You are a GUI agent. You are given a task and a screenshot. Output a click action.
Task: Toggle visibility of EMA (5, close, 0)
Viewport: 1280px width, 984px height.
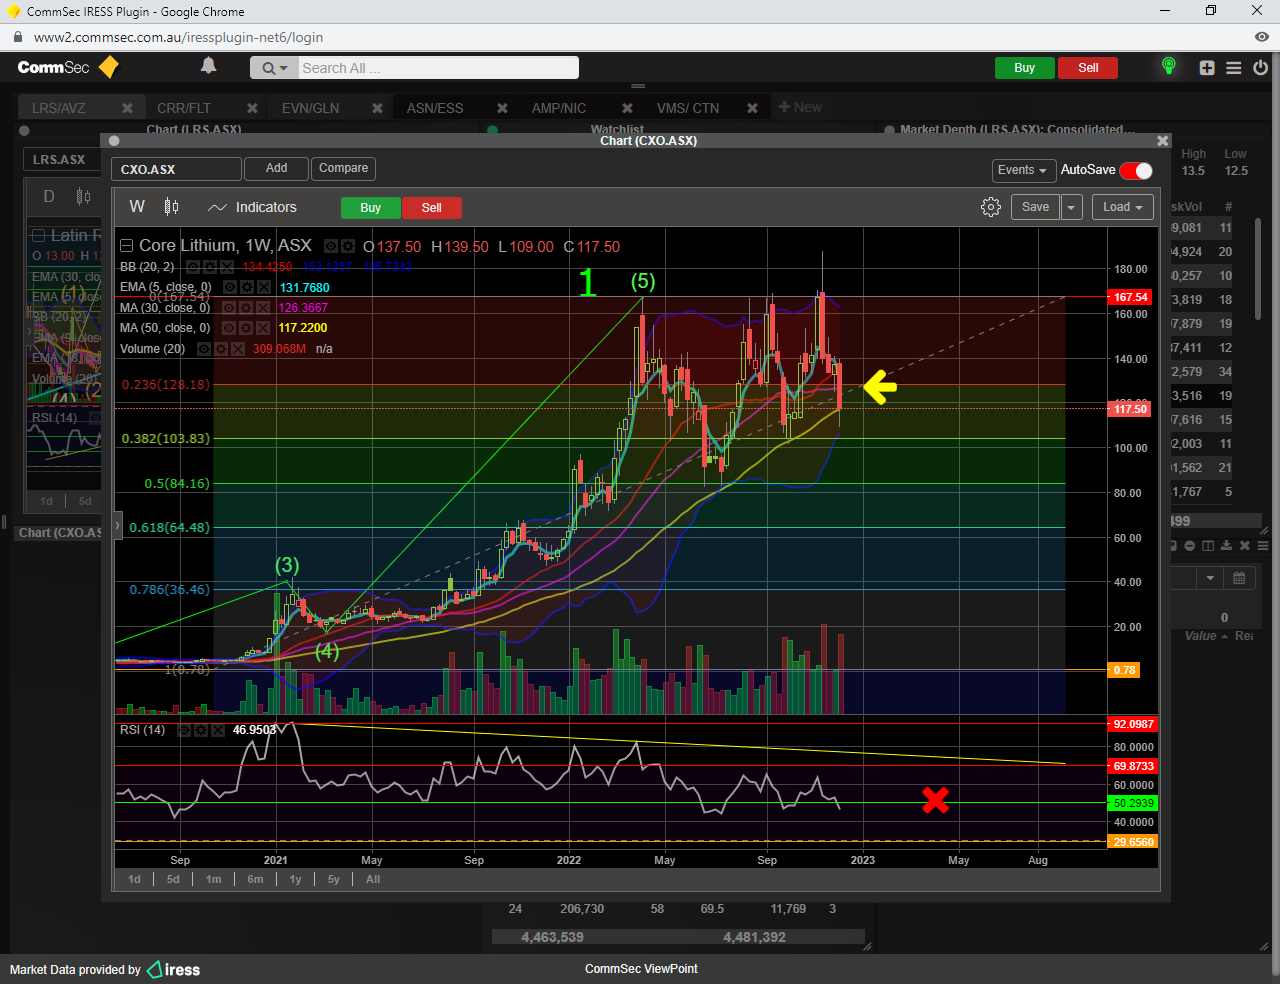click(x=230, y=287)
